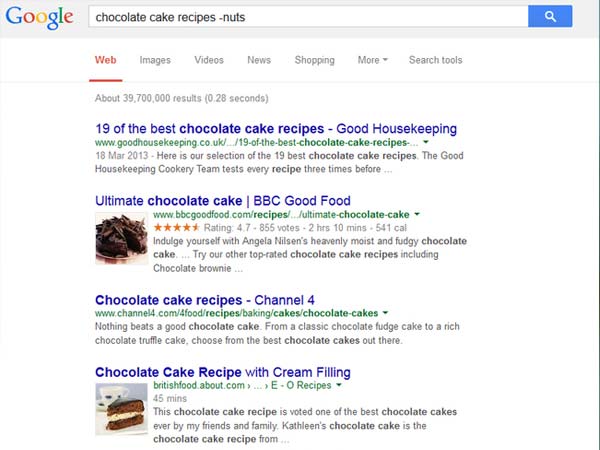Select the Web tab
The width and height of the screenshot is (600, 450).
pos(106,60)
